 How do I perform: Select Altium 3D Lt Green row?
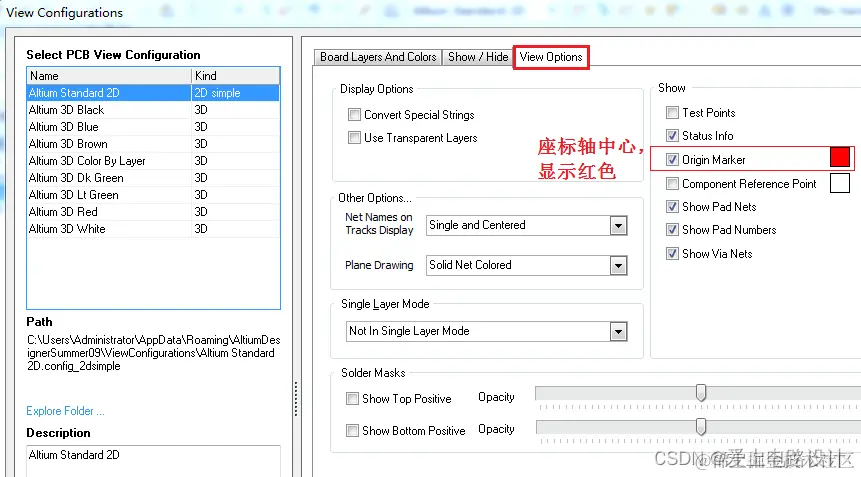point(153,195)
